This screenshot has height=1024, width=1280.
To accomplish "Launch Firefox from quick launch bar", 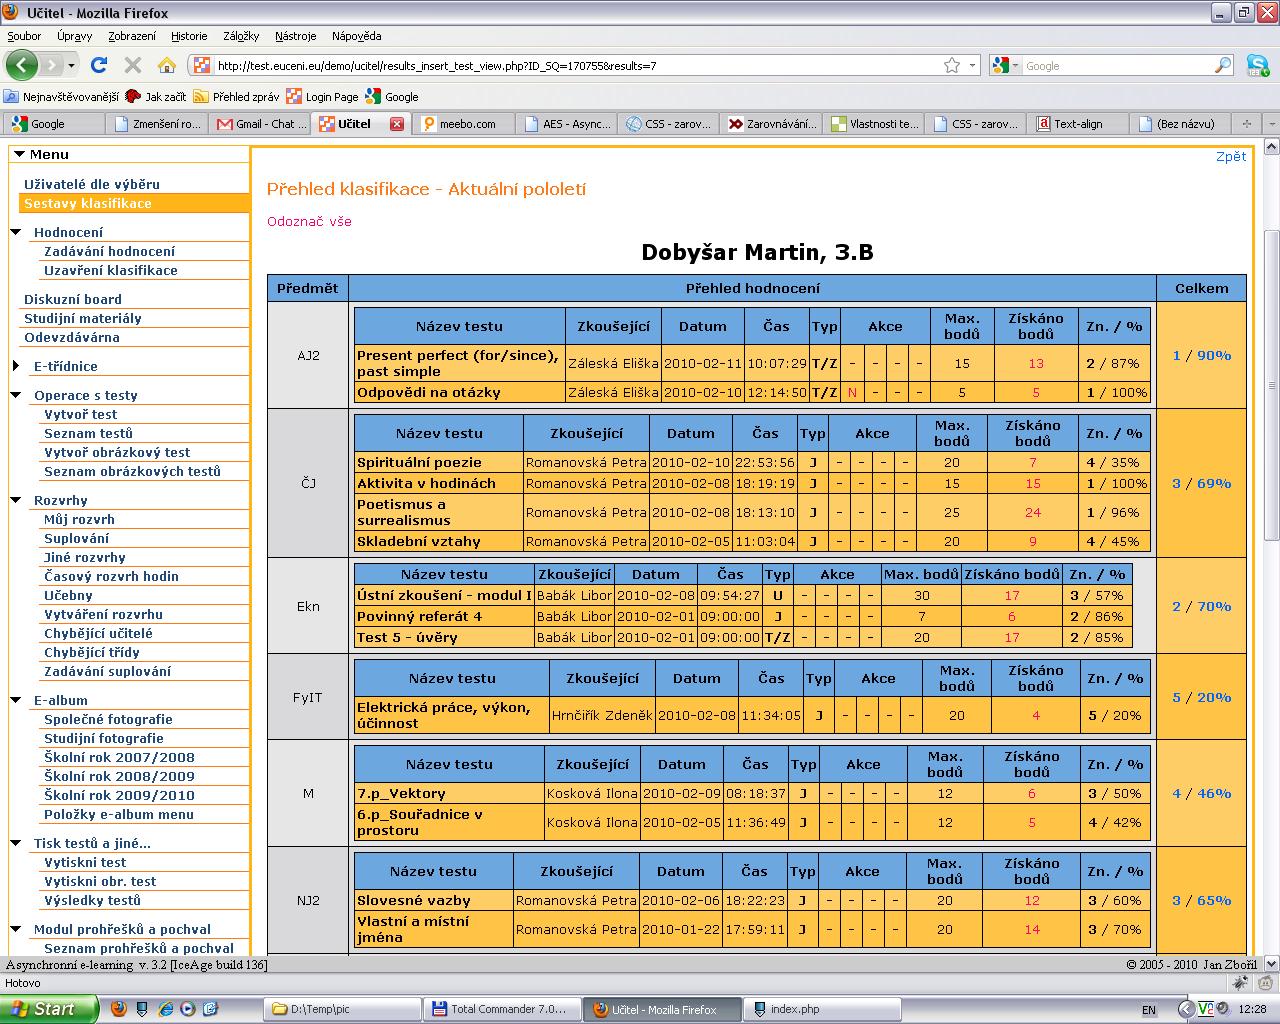I will click(118, 1009).
